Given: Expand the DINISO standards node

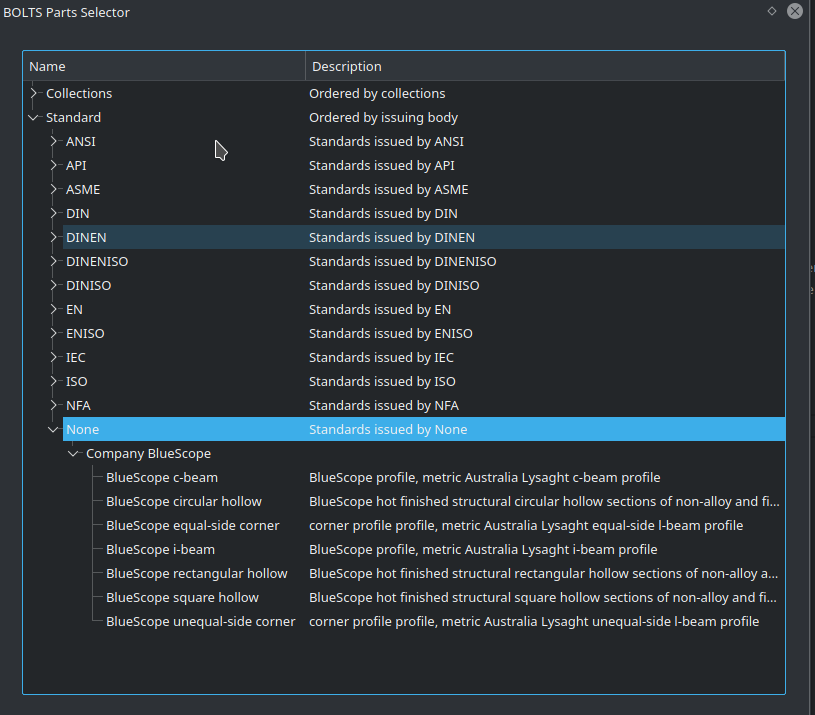Looking at the screenshot, I should coord(54,285).
